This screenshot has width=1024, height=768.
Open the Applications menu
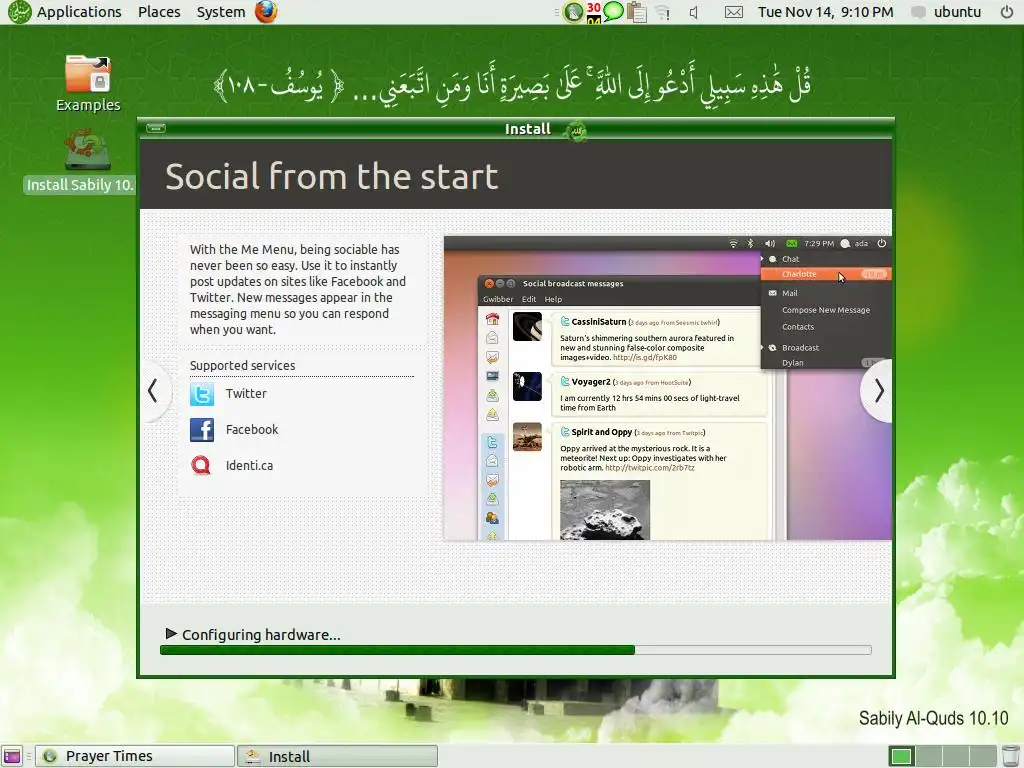[79, 12]
